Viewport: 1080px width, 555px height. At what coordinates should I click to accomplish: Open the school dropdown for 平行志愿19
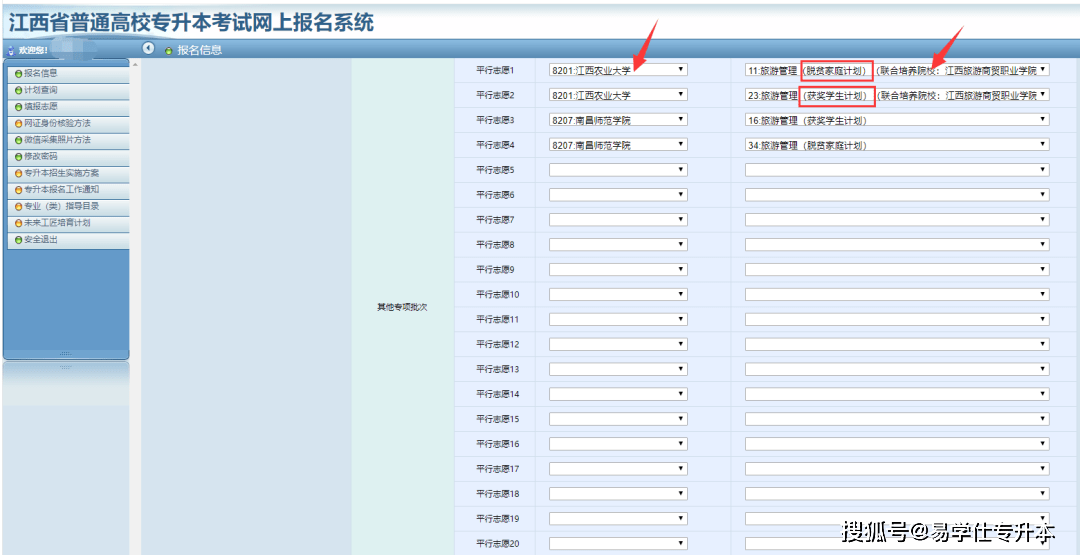click(618, 519)
